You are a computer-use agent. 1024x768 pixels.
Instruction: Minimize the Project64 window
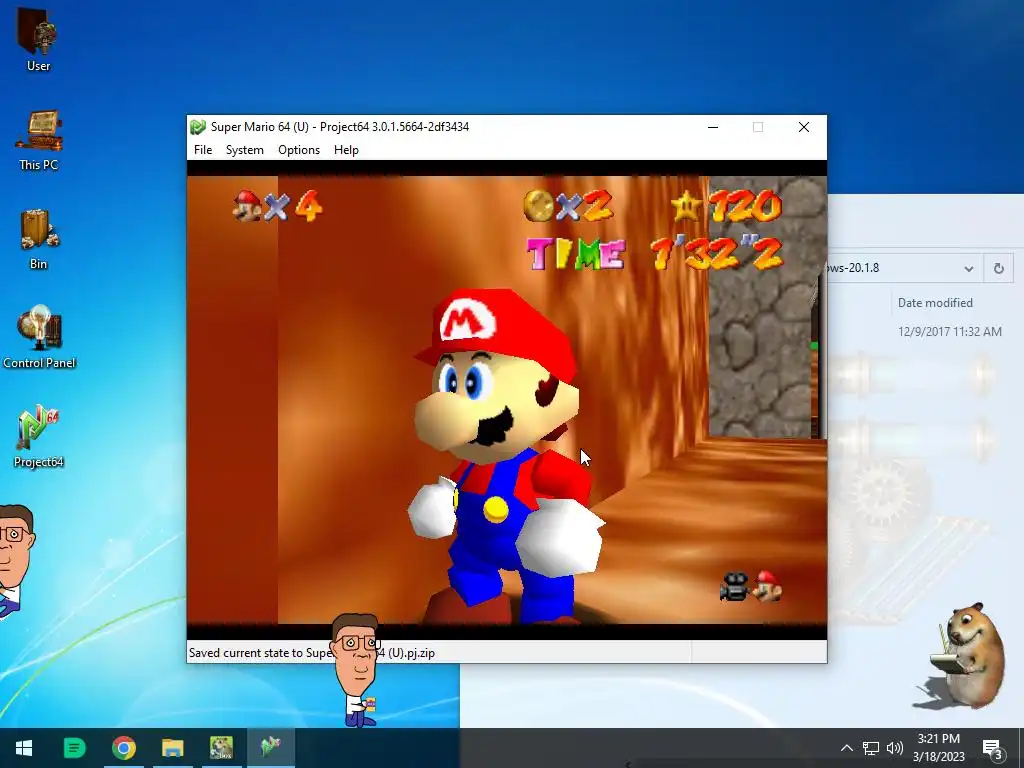[713, 127]
